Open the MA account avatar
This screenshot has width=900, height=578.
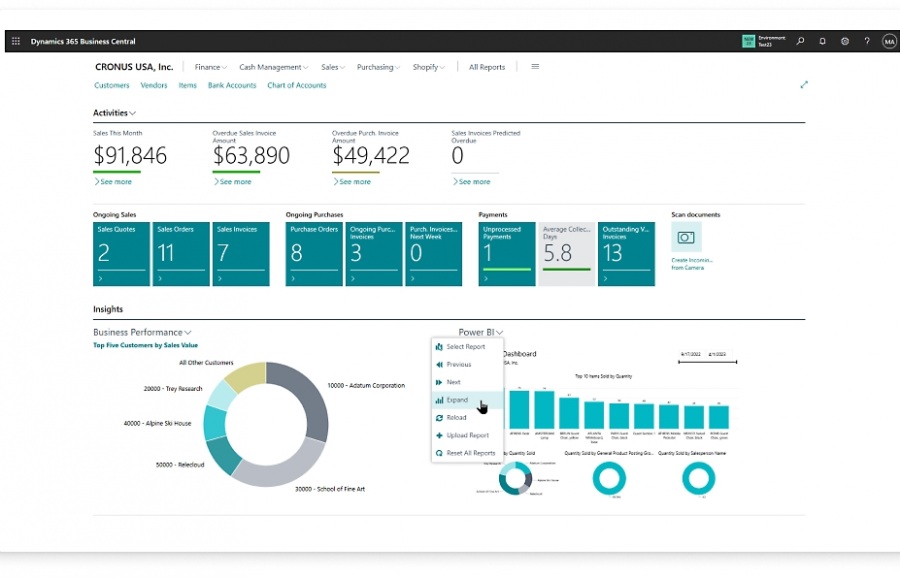(x=888, y=41)
